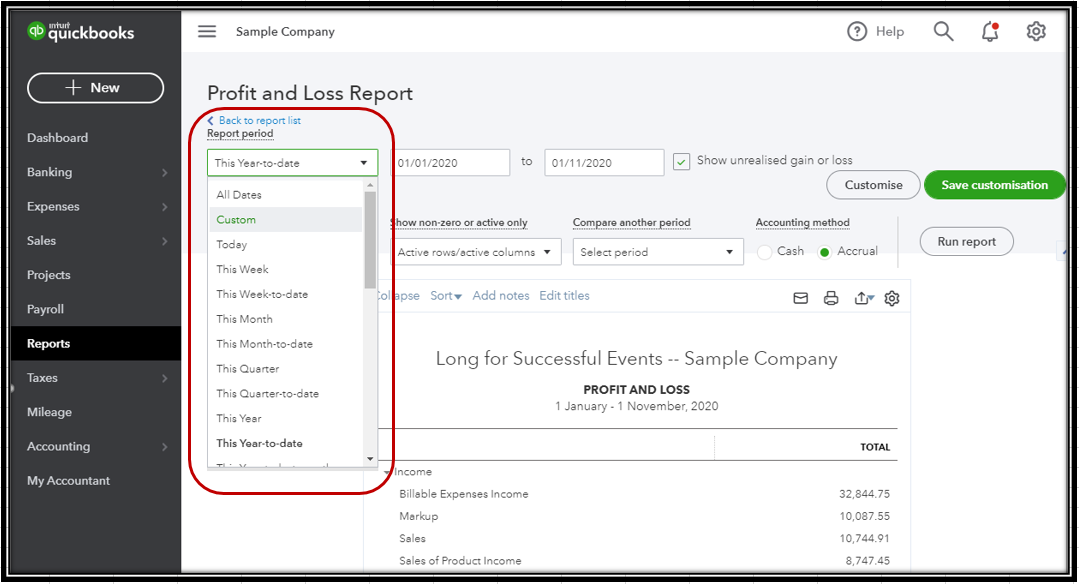
Task: Expand the Taxes sidebar submenu
Action: click(164, 378)
